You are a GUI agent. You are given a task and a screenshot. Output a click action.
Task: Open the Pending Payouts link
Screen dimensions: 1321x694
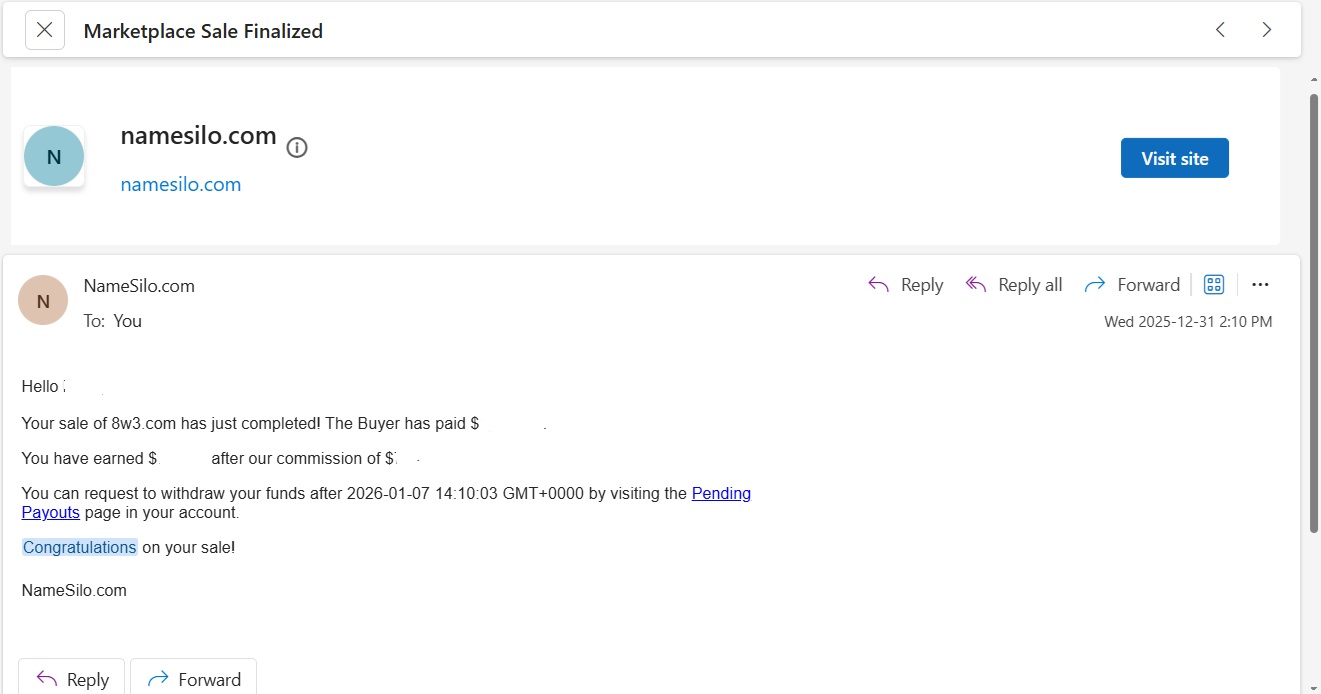coord(720,494)
